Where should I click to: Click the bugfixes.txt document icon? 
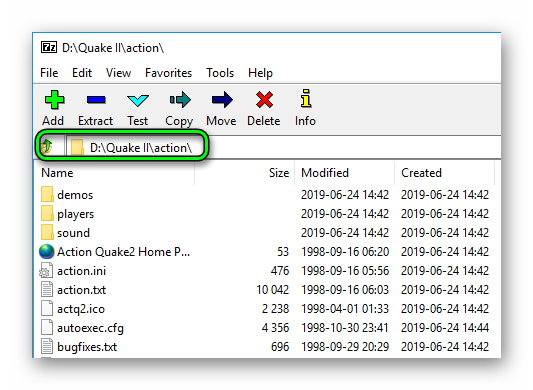click(x=47, y=347)
